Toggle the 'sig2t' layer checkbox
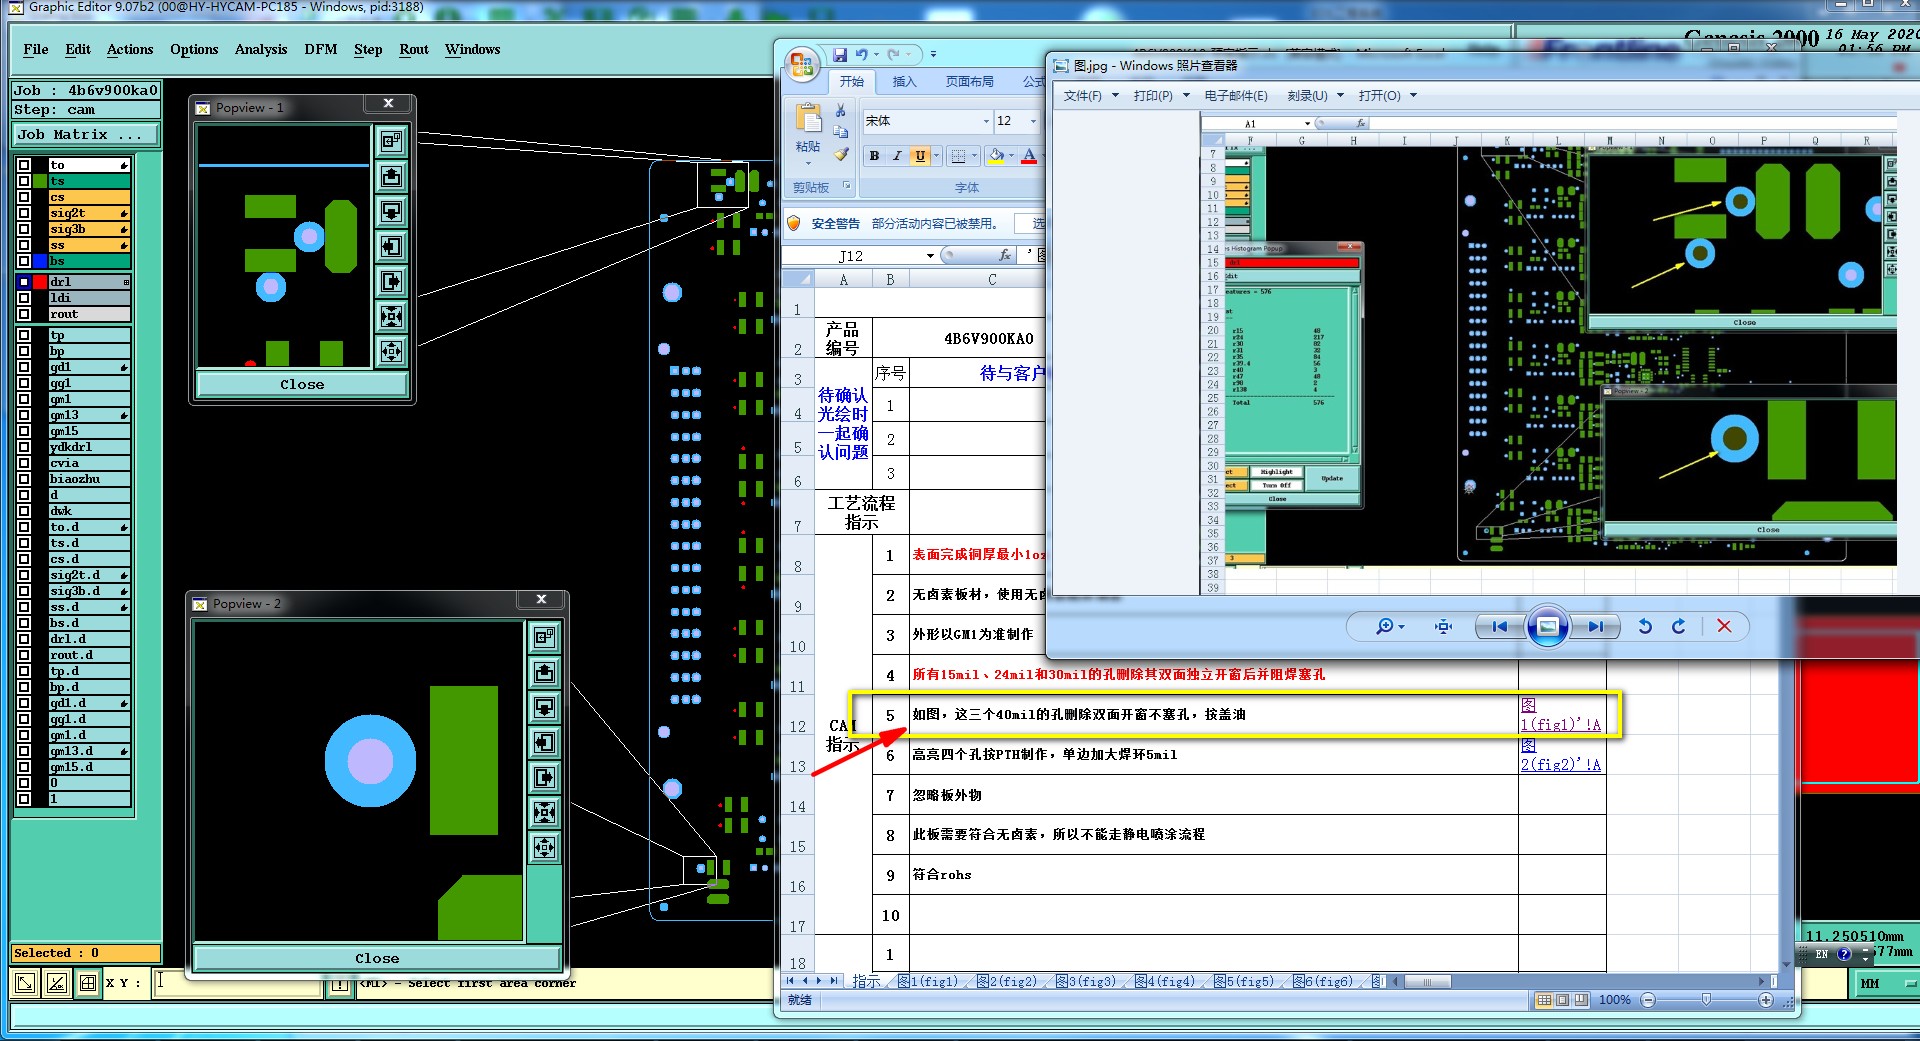This screenshot has width=1920, height=1041. (x=23, y=213)
